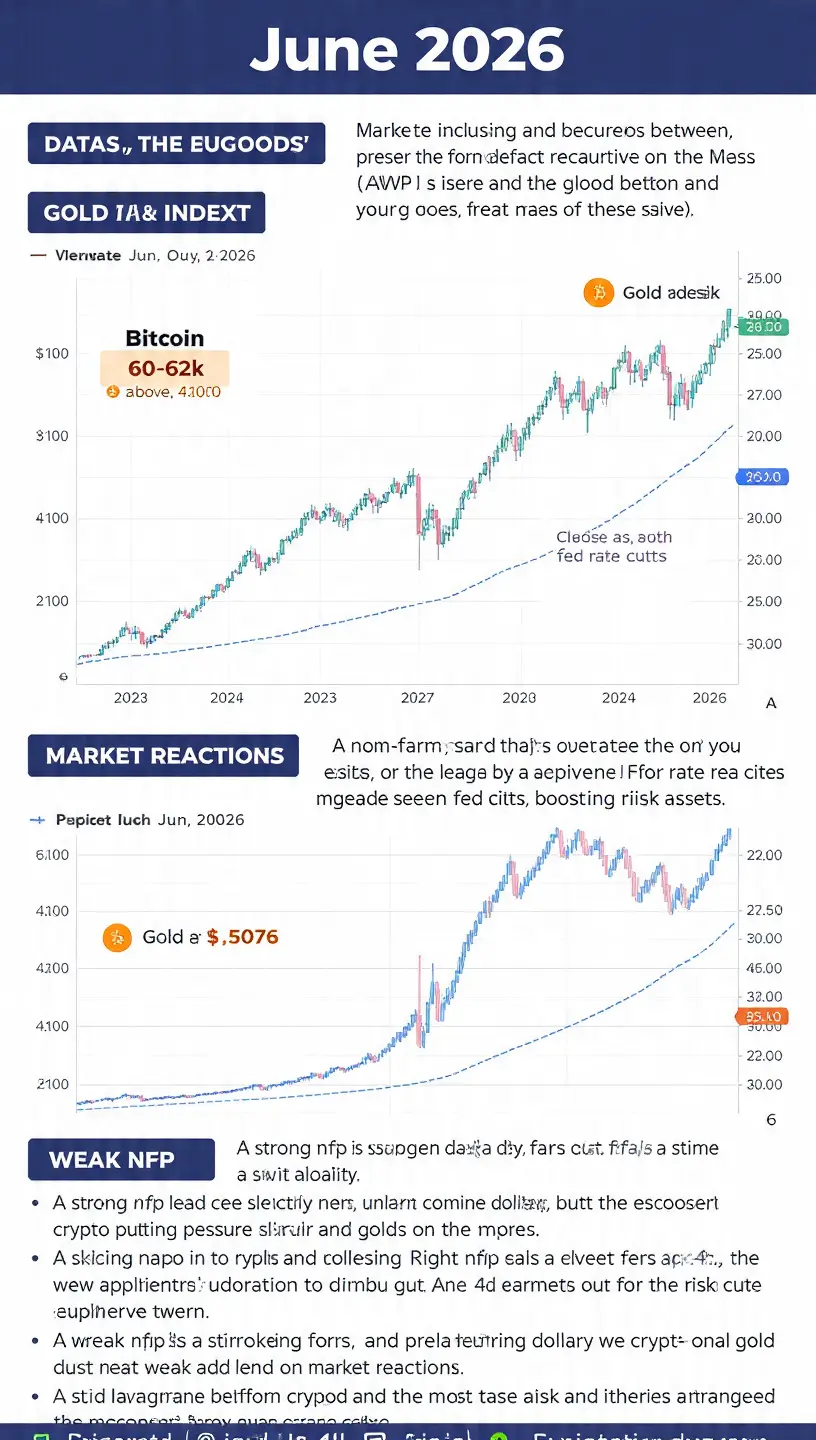The width and height of the screenshot is (816, 1440).
Task: Select the GOLD IA& INDEXT header
Action: click(x=146, y=213)
